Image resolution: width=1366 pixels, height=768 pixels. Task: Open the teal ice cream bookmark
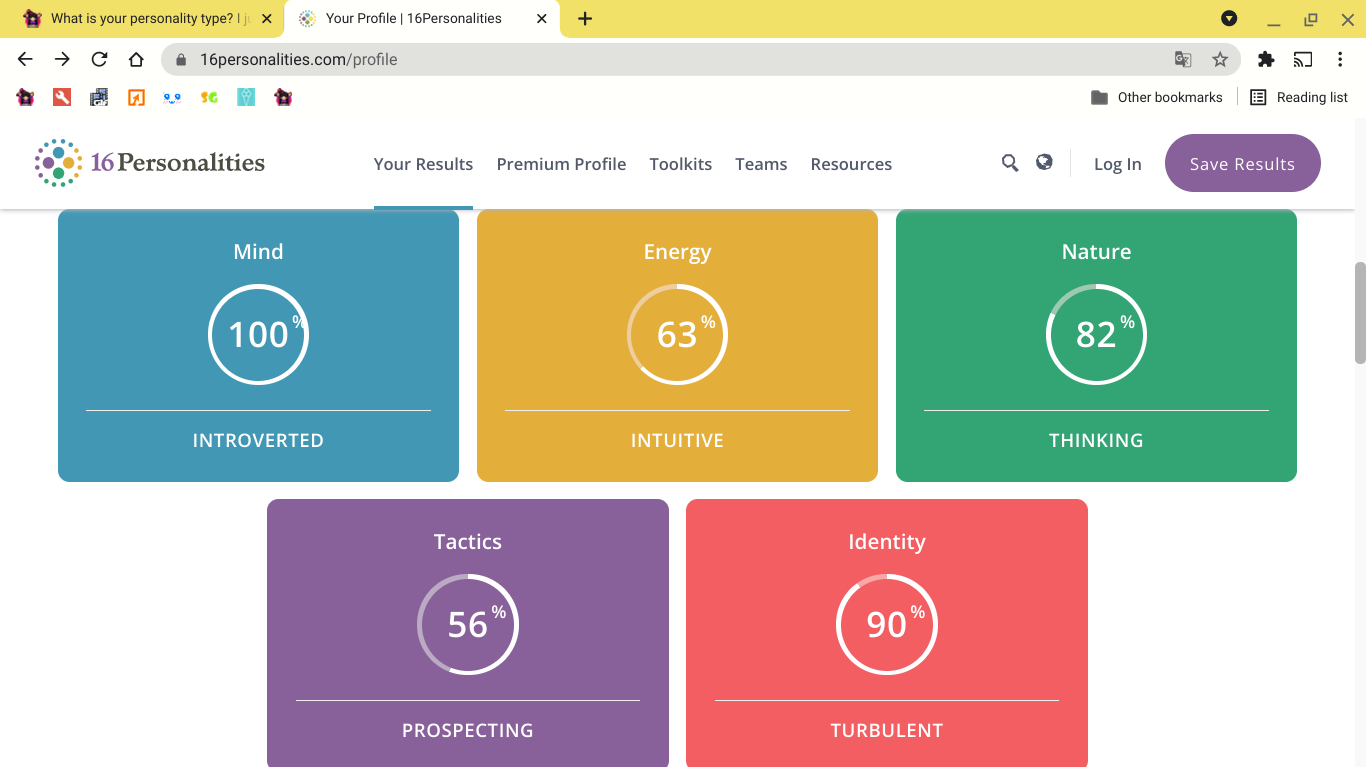246,97
